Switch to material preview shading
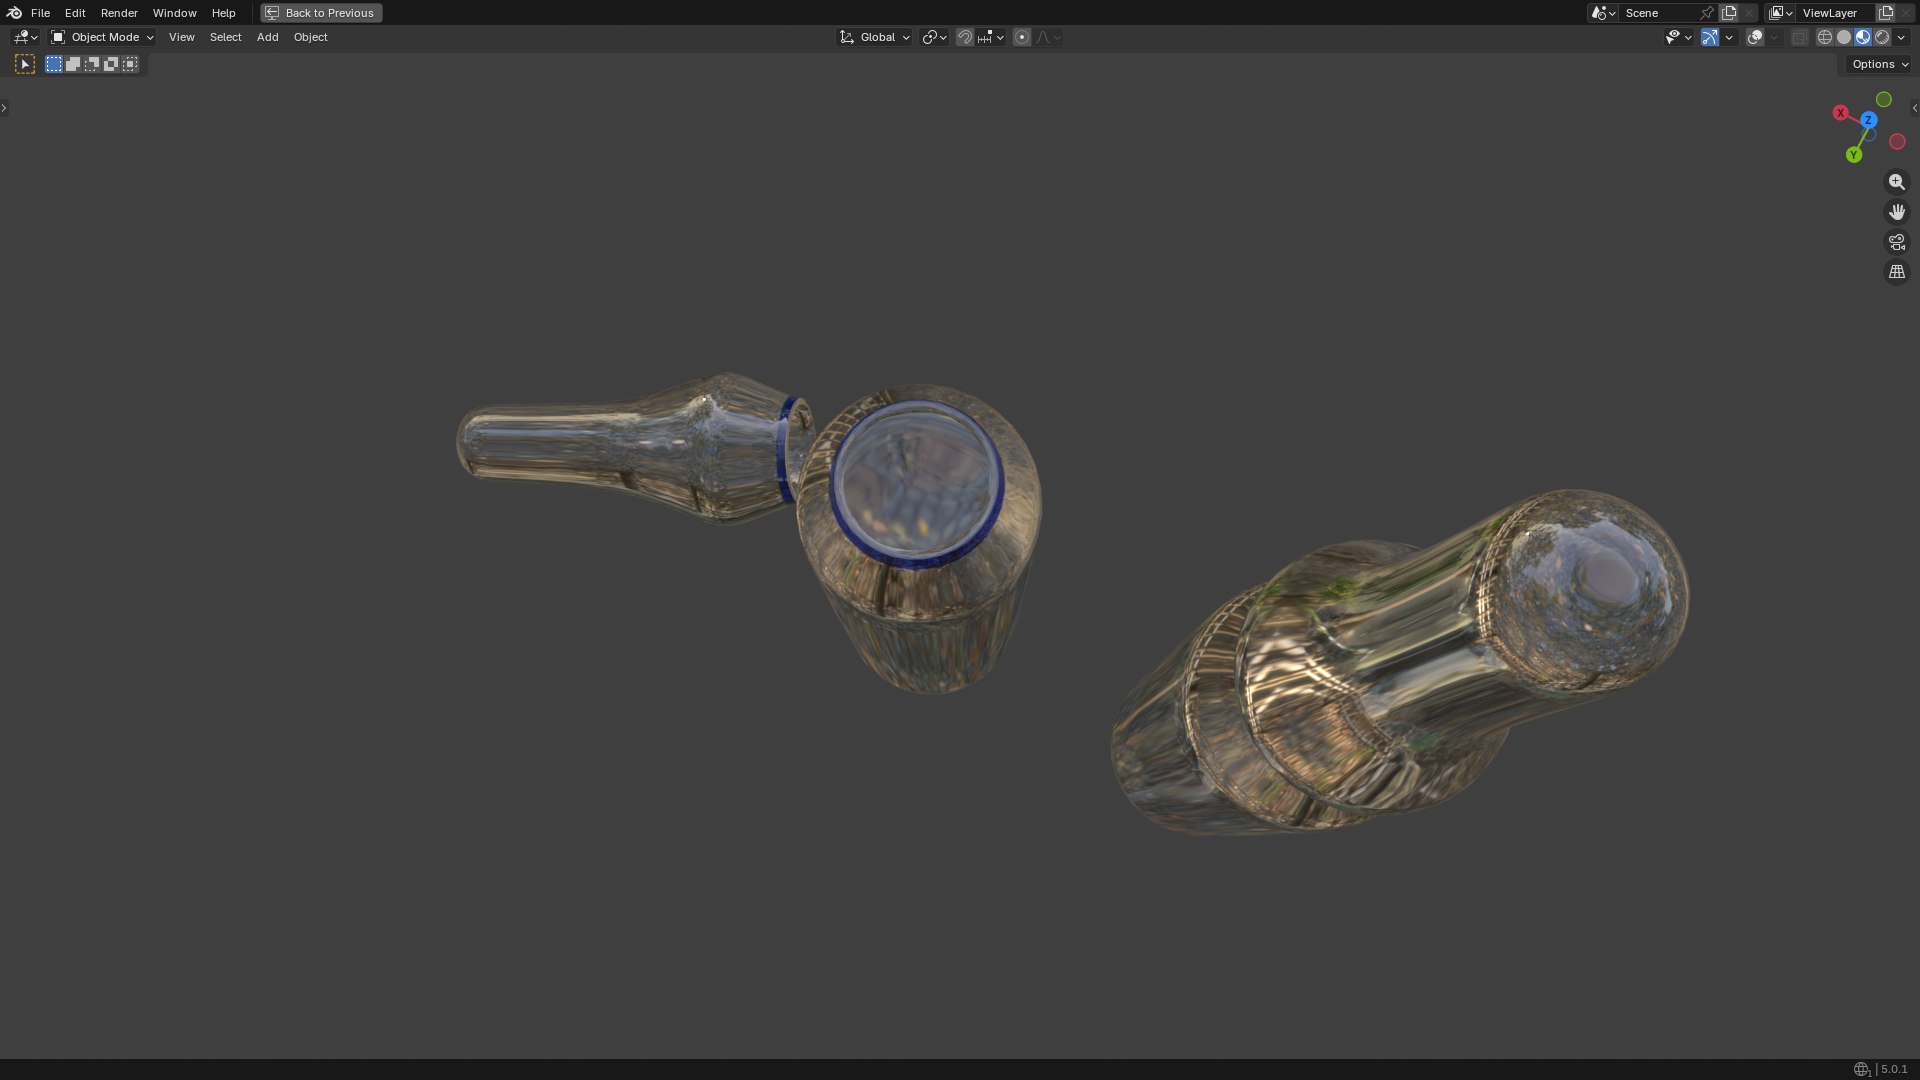The width and height of the screenshot is (1920, 1080). (1862, 37)
